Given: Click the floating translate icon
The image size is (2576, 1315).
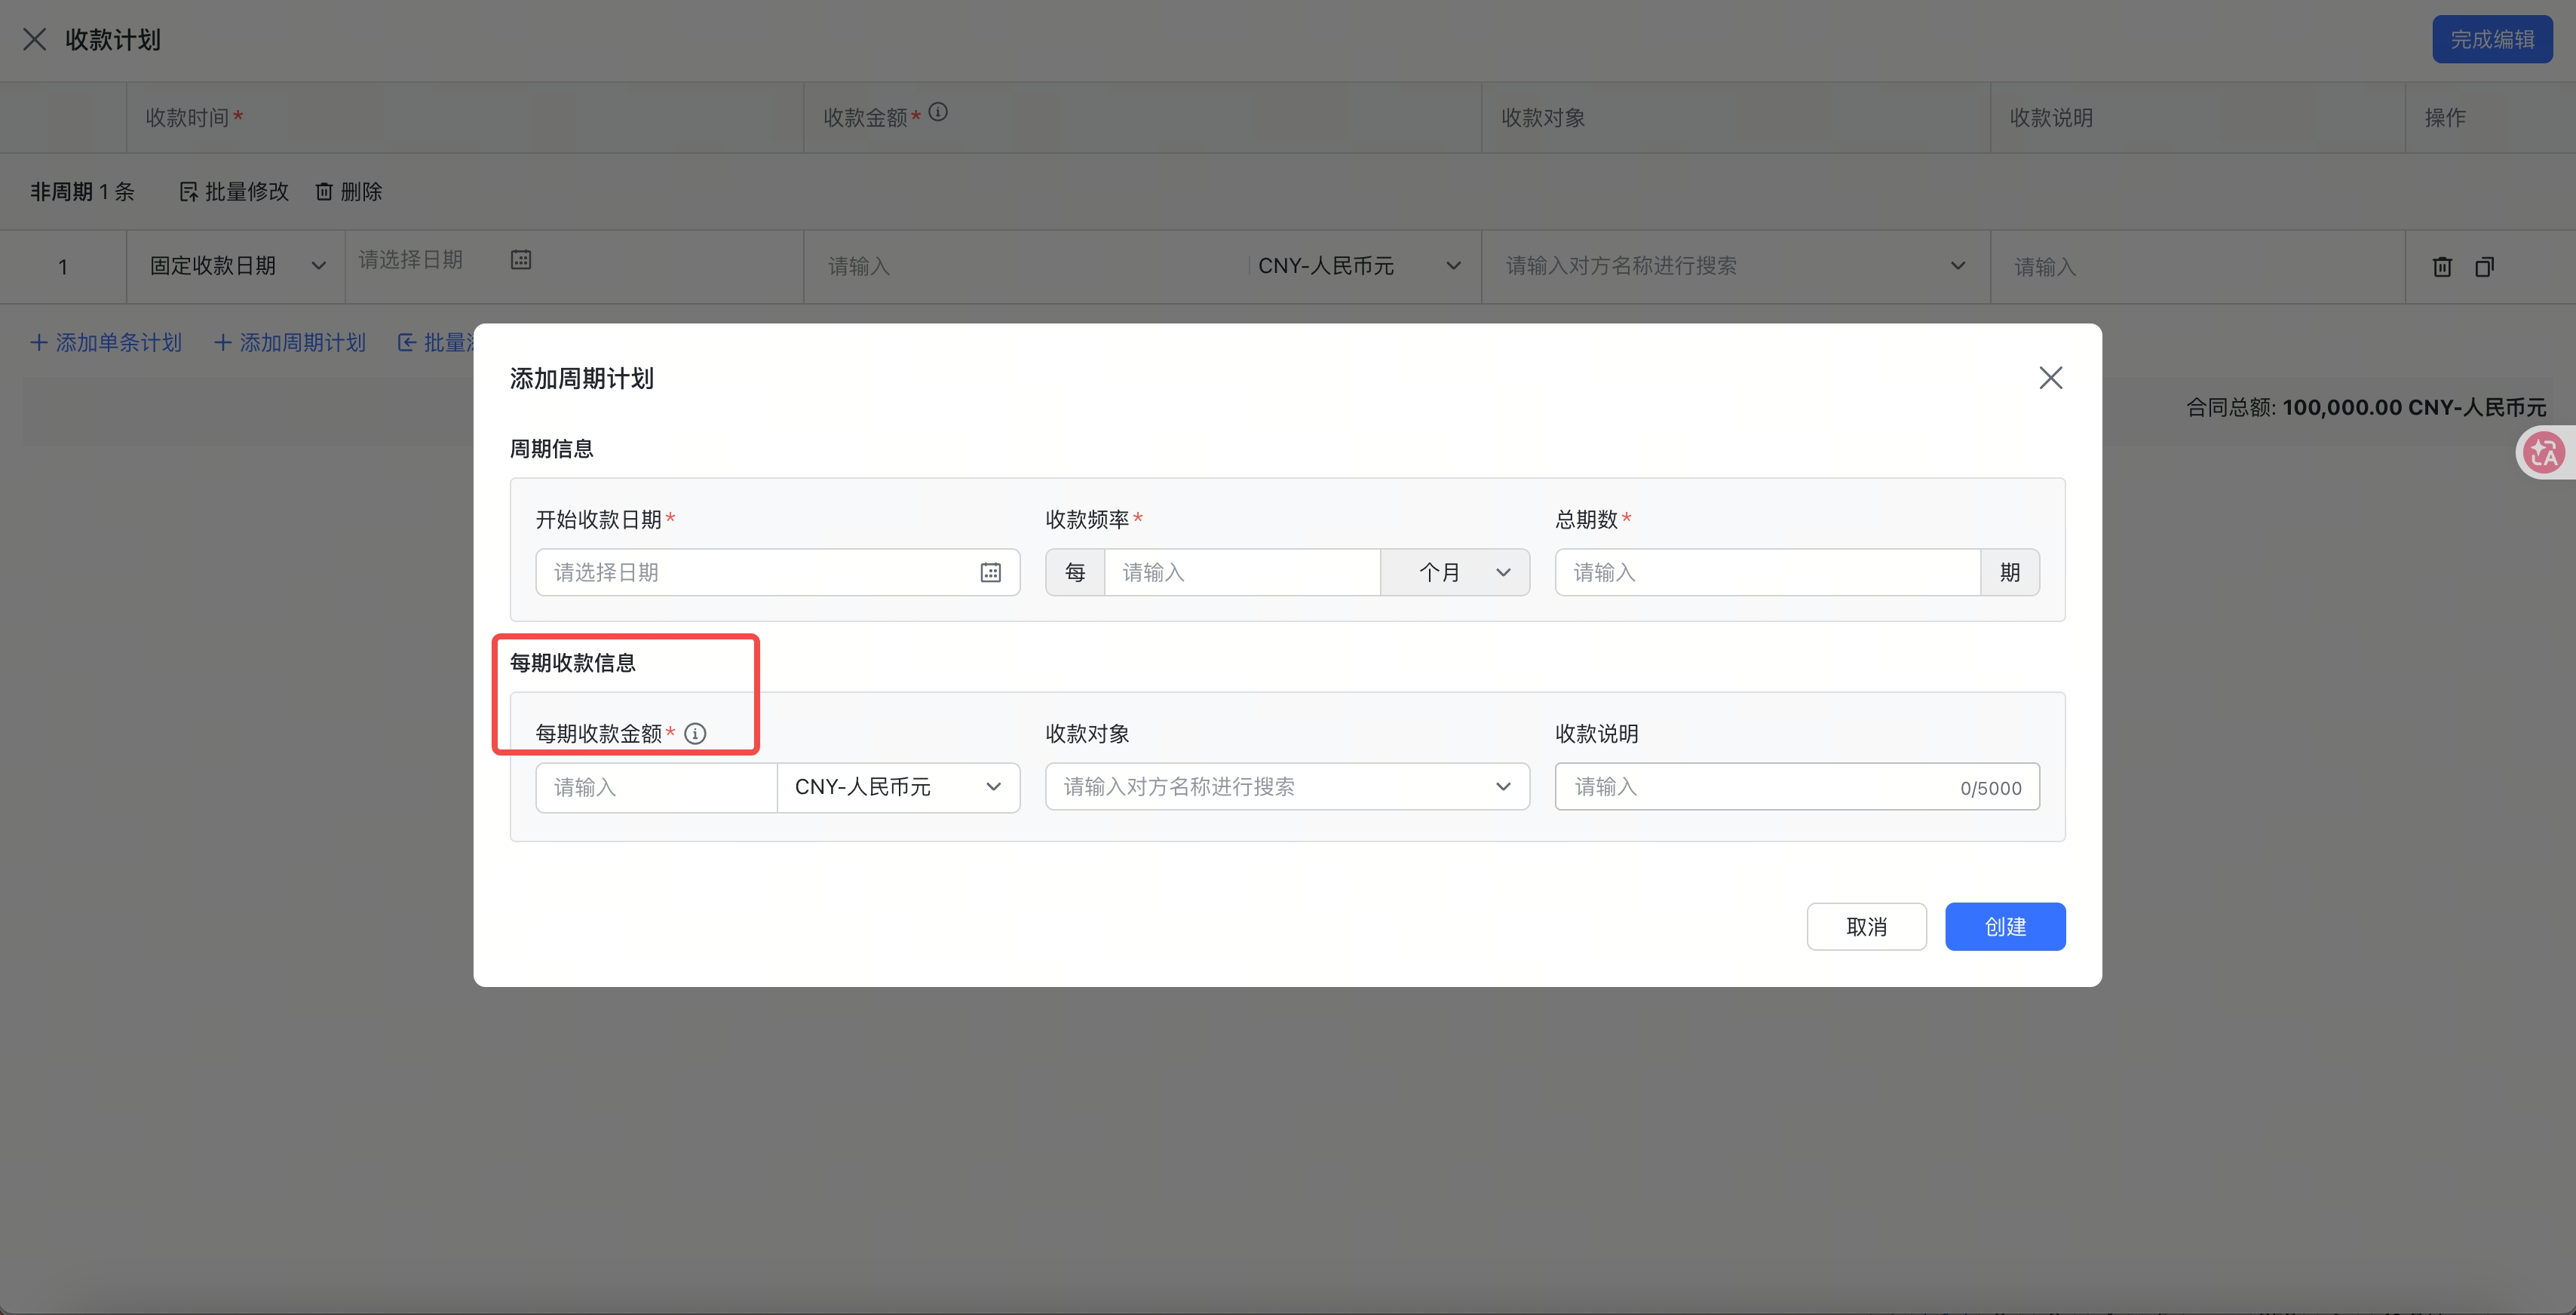Looking at the screenshot, I should [2544, 453].
